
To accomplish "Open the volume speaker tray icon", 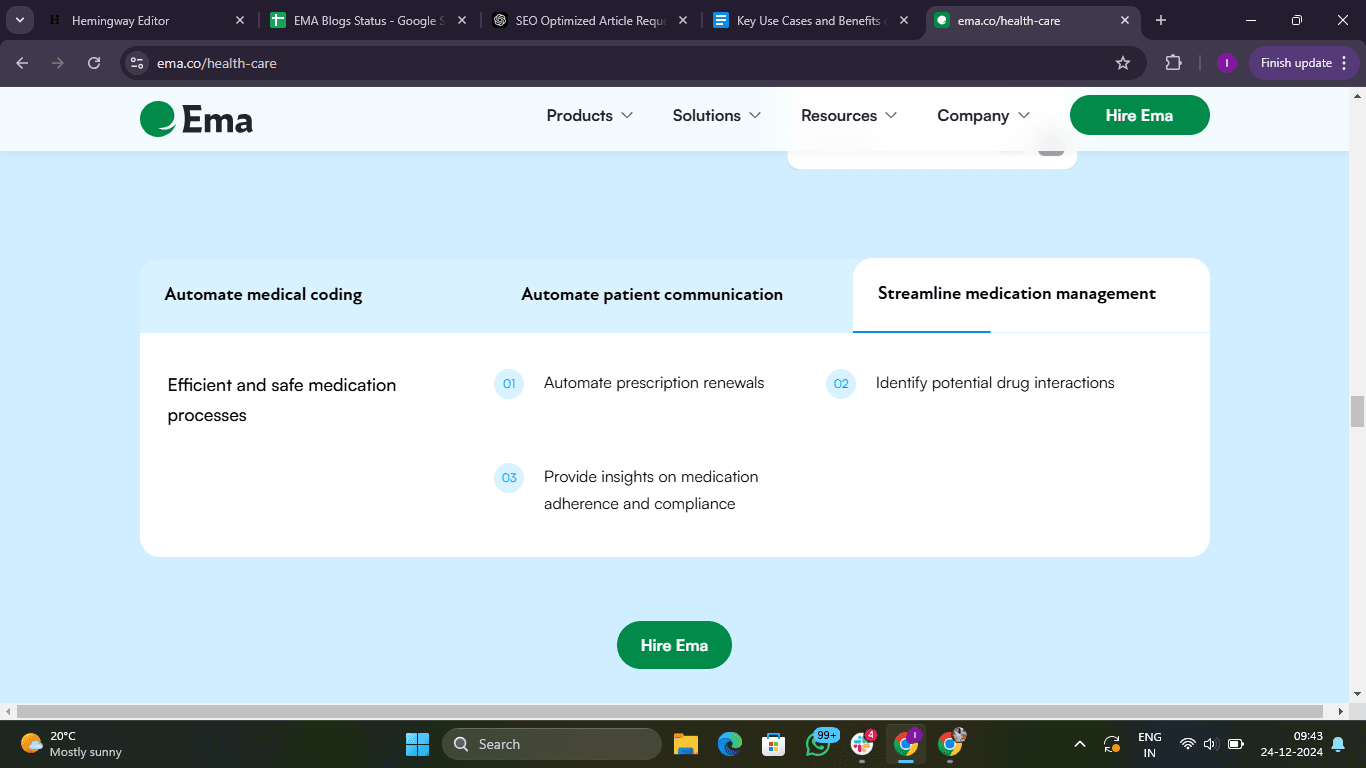I will coord(1210,744).
